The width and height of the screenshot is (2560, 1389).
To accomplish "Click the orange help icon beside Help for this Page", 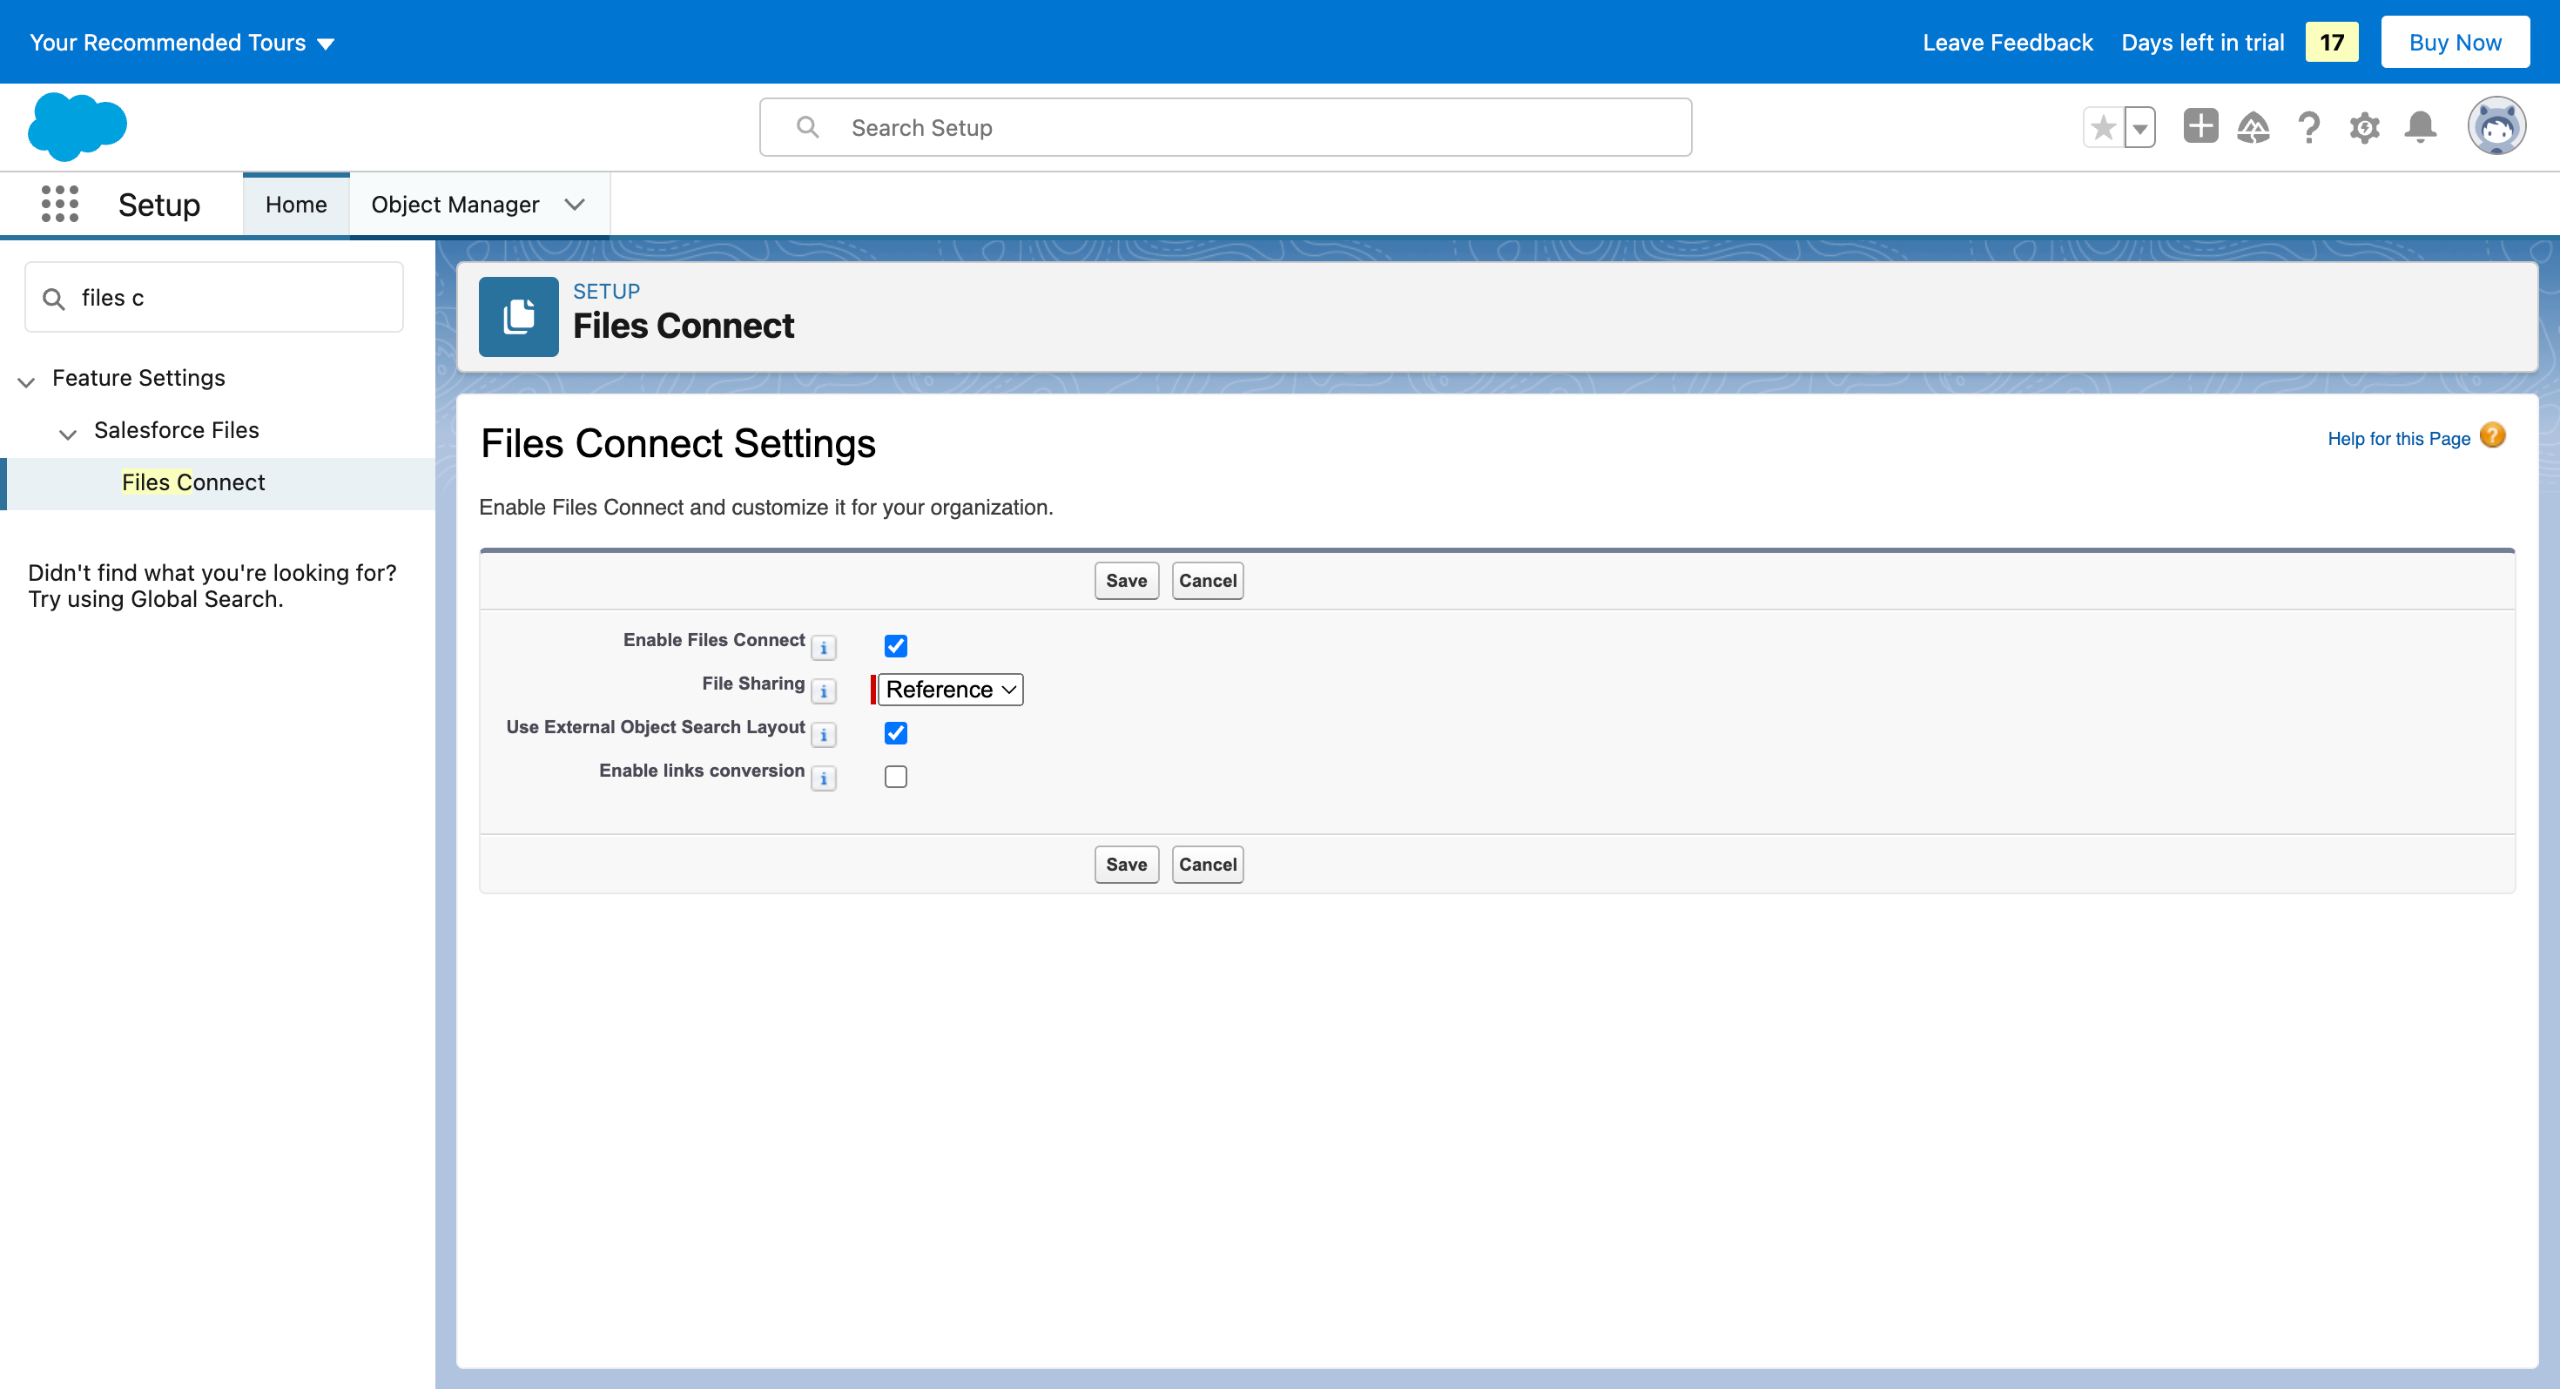I will point(2493,436).
